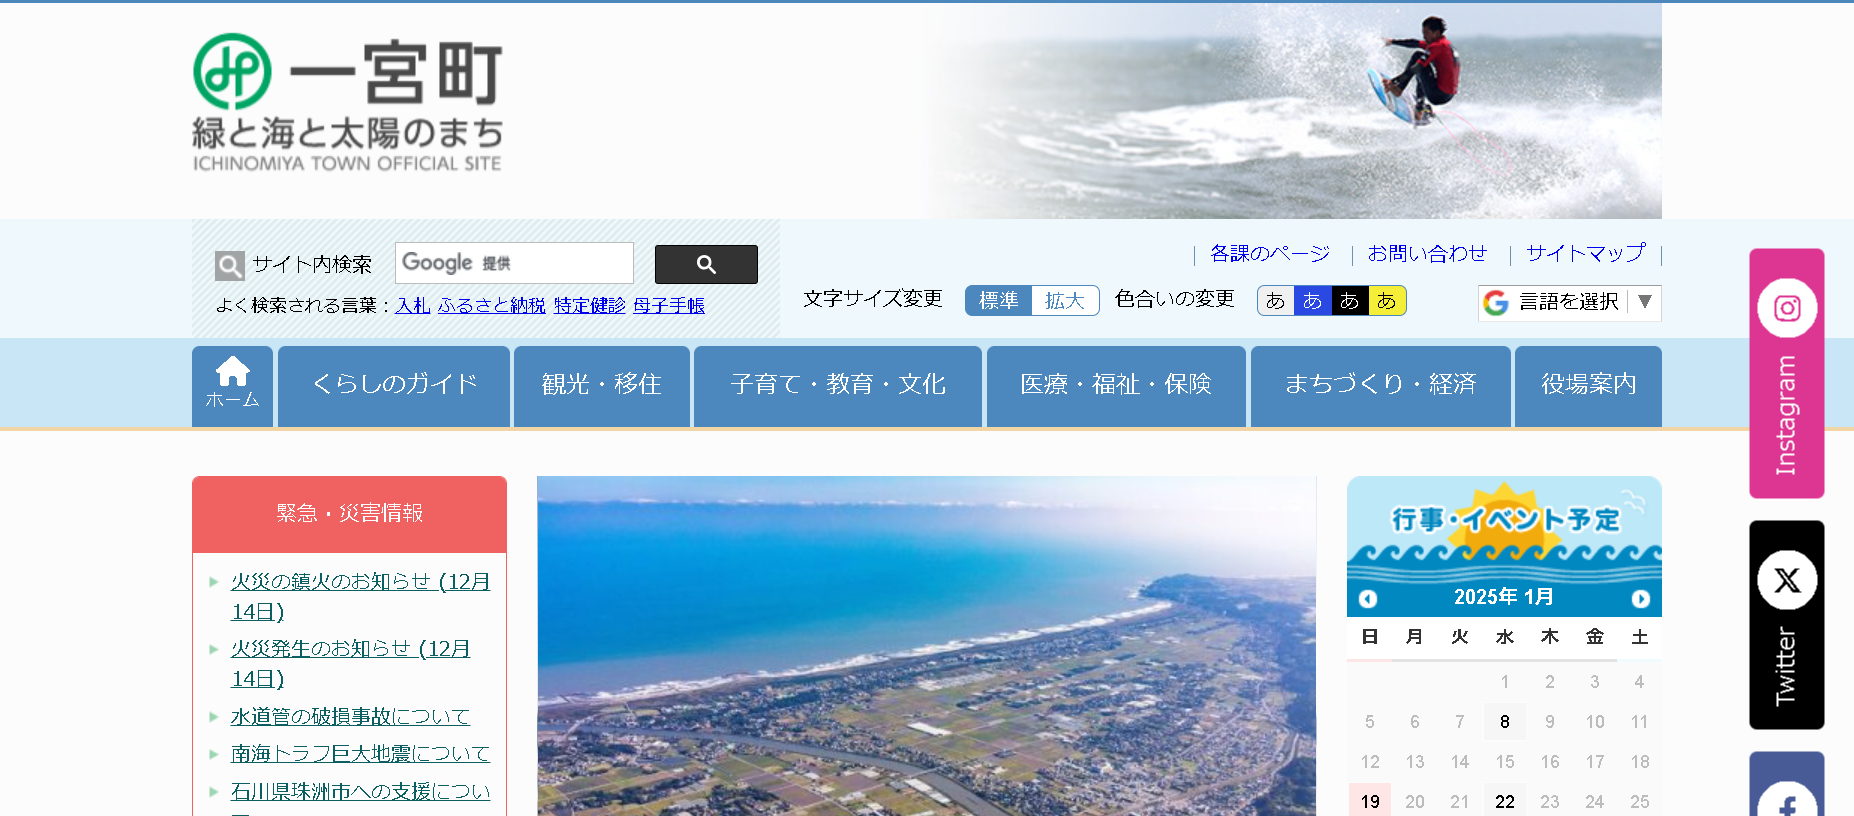Click the gray site-search magnifier icon

(229, 265)
